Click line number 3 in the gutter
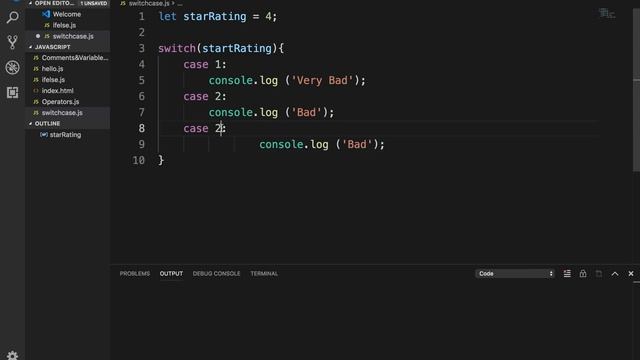Screen dimensions: 640x360 pos(141,49)
